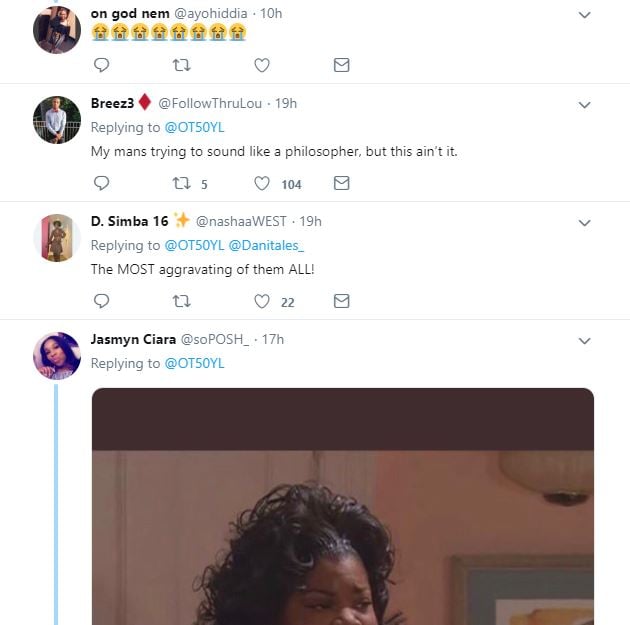View Breez3's profile avatar
Viewport: 630px width, 625px height.
click(57, 120)
